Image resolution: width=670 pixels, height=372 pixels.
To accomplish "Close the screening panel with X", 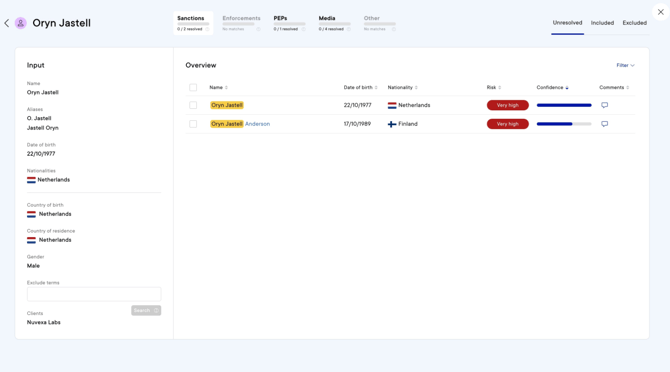I will pyautogui.click(x=661, y=12).
